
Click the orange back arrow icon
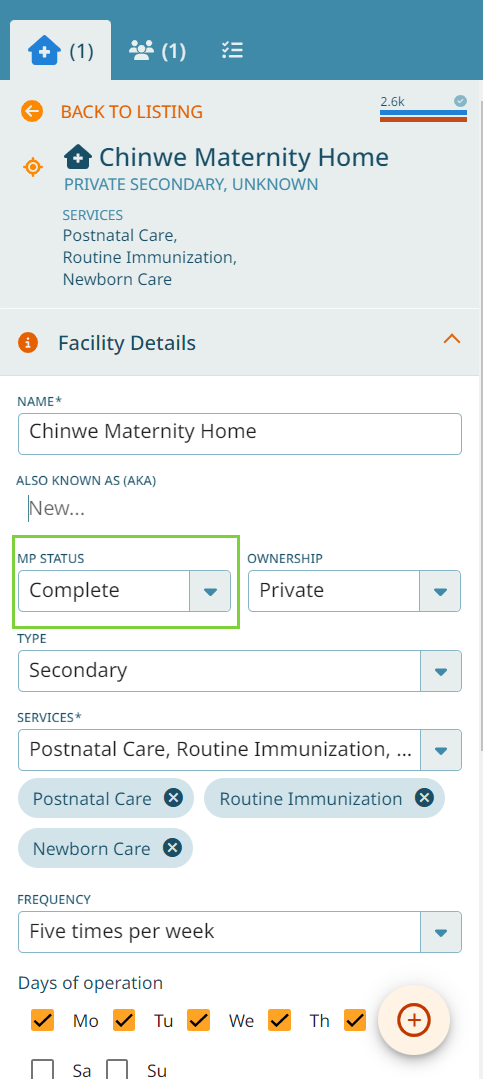32,111
